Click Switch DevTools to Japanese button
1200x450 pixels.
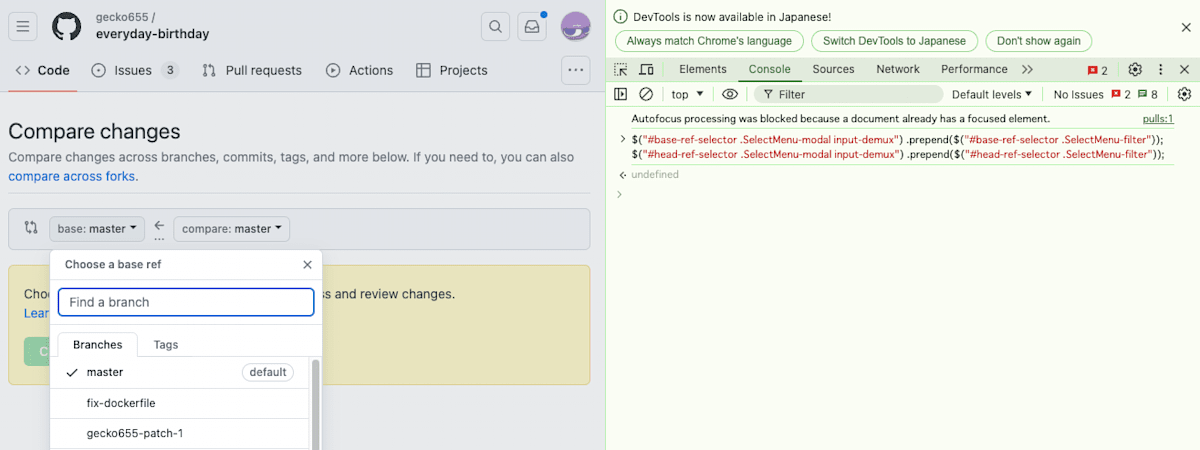[894, 41]
